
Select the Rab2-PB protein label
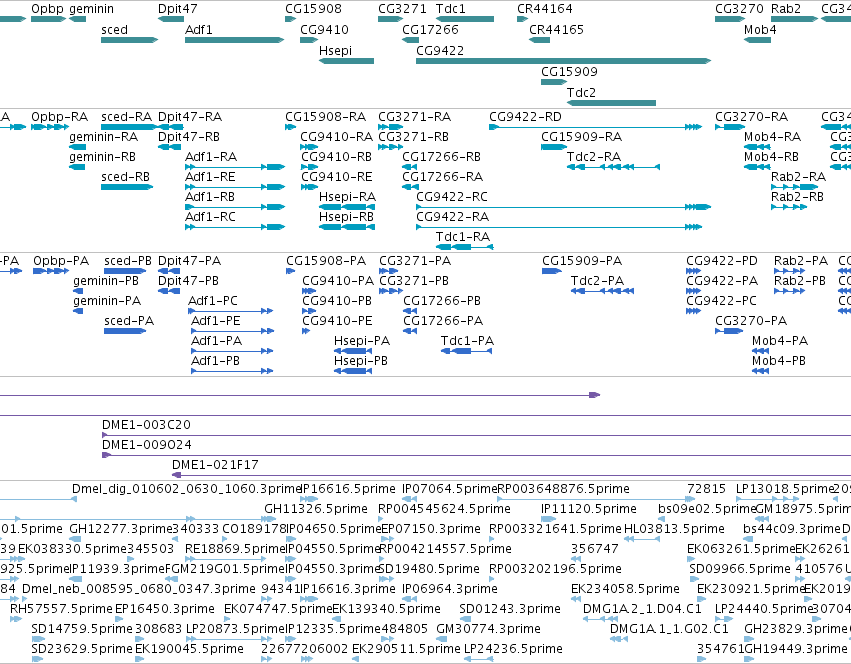pos(799,281)
